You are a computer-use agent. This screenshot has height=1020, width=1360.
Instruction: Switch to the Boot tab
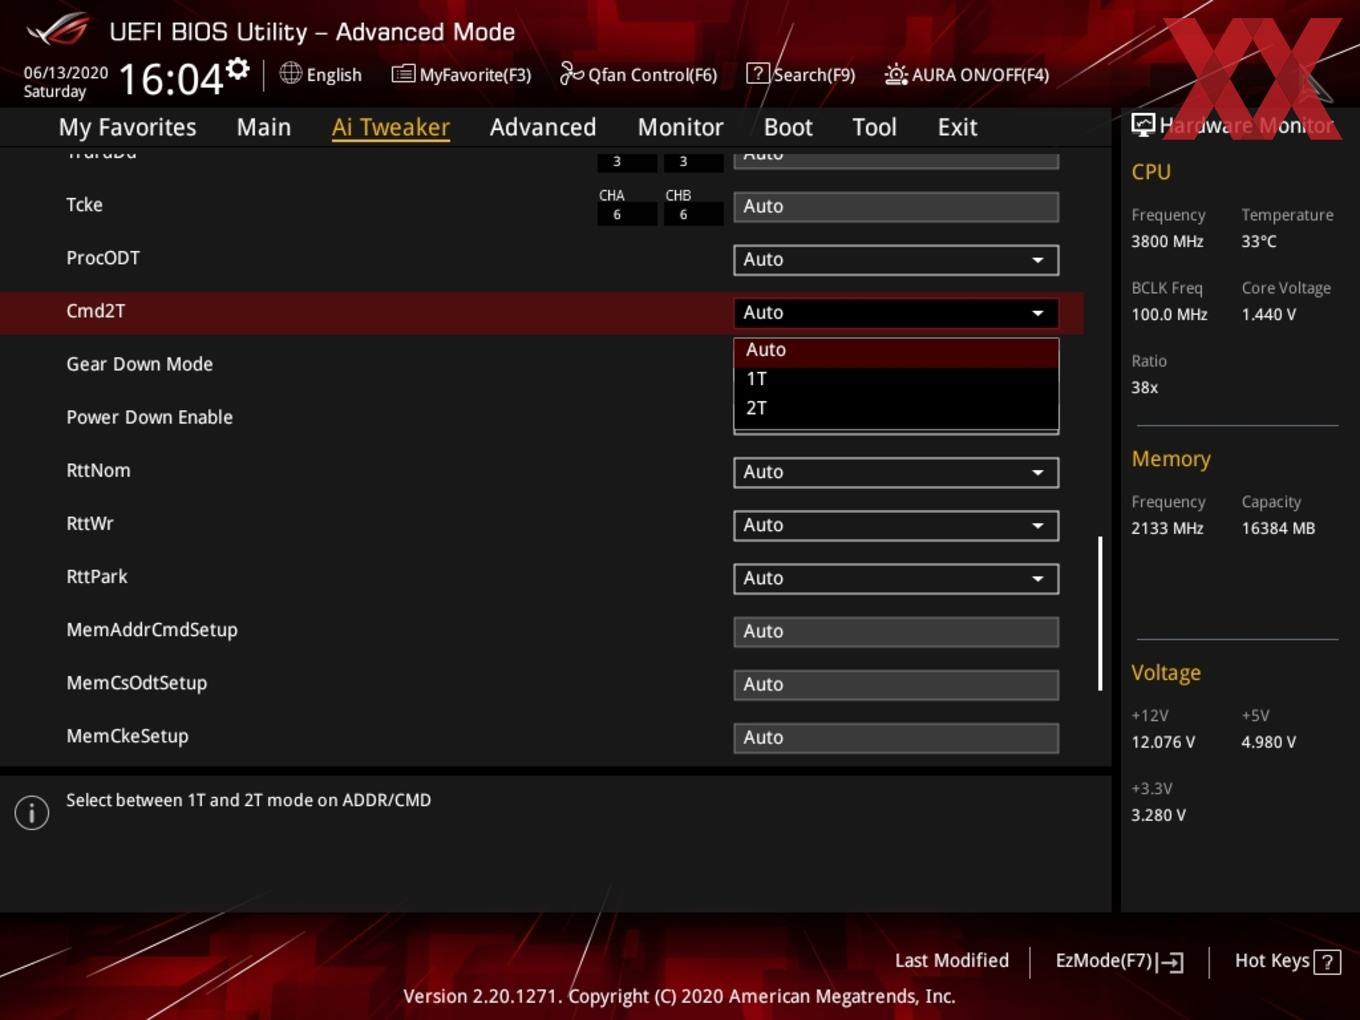(788, 127)
